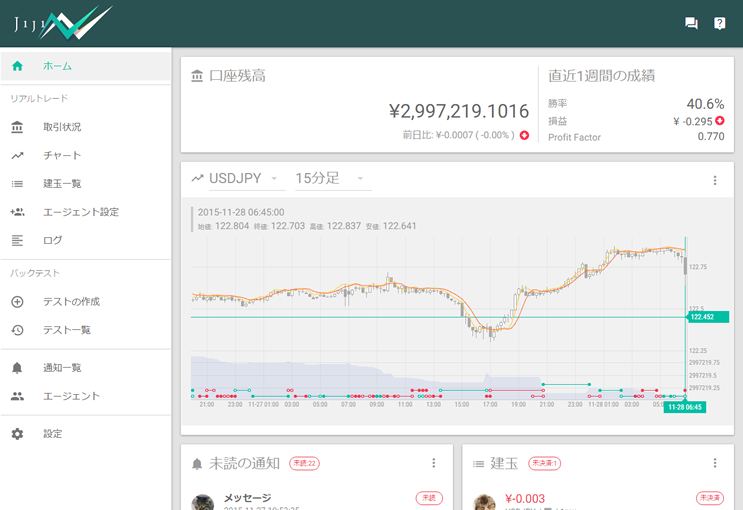Click list icon next to 建玉 heading
The image size is (743, 510).
pos(478,464)
